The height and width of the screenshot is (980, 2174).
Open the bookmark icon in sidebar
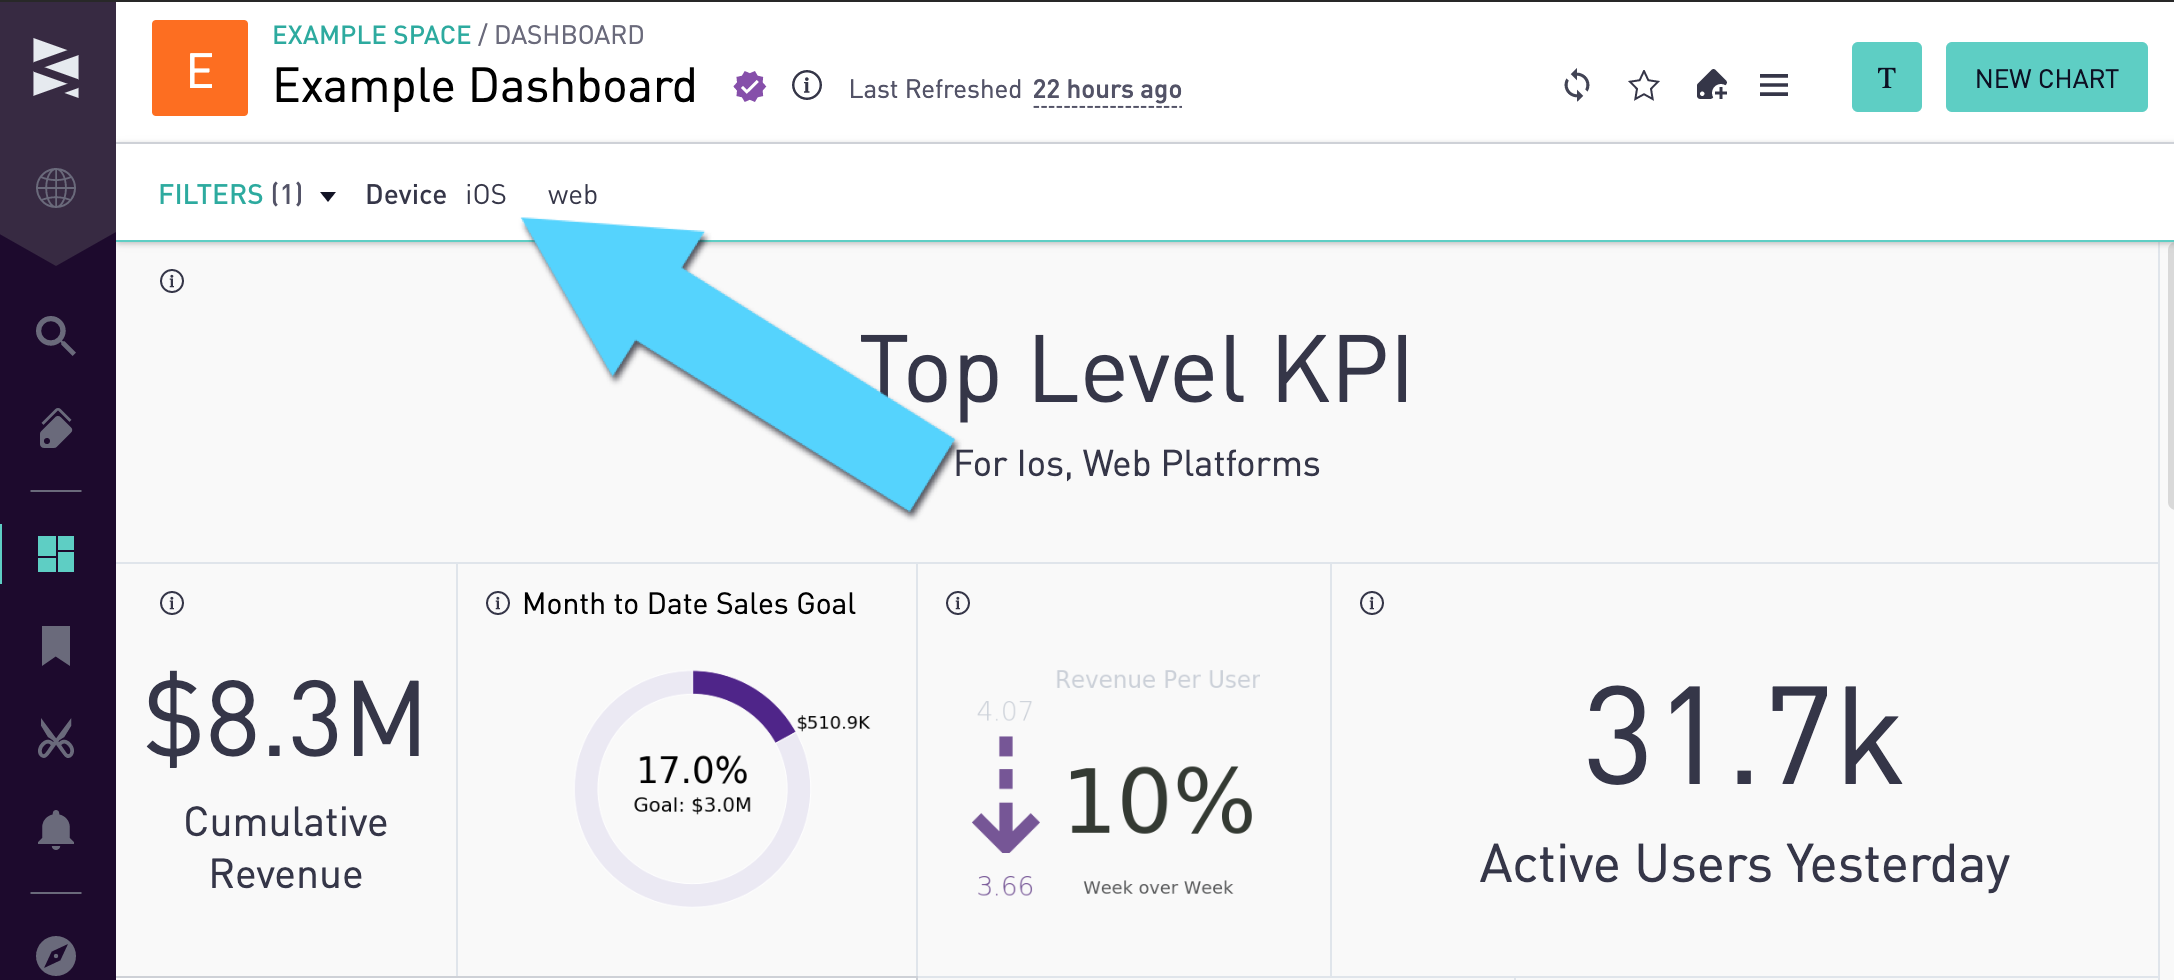(55, 646)
